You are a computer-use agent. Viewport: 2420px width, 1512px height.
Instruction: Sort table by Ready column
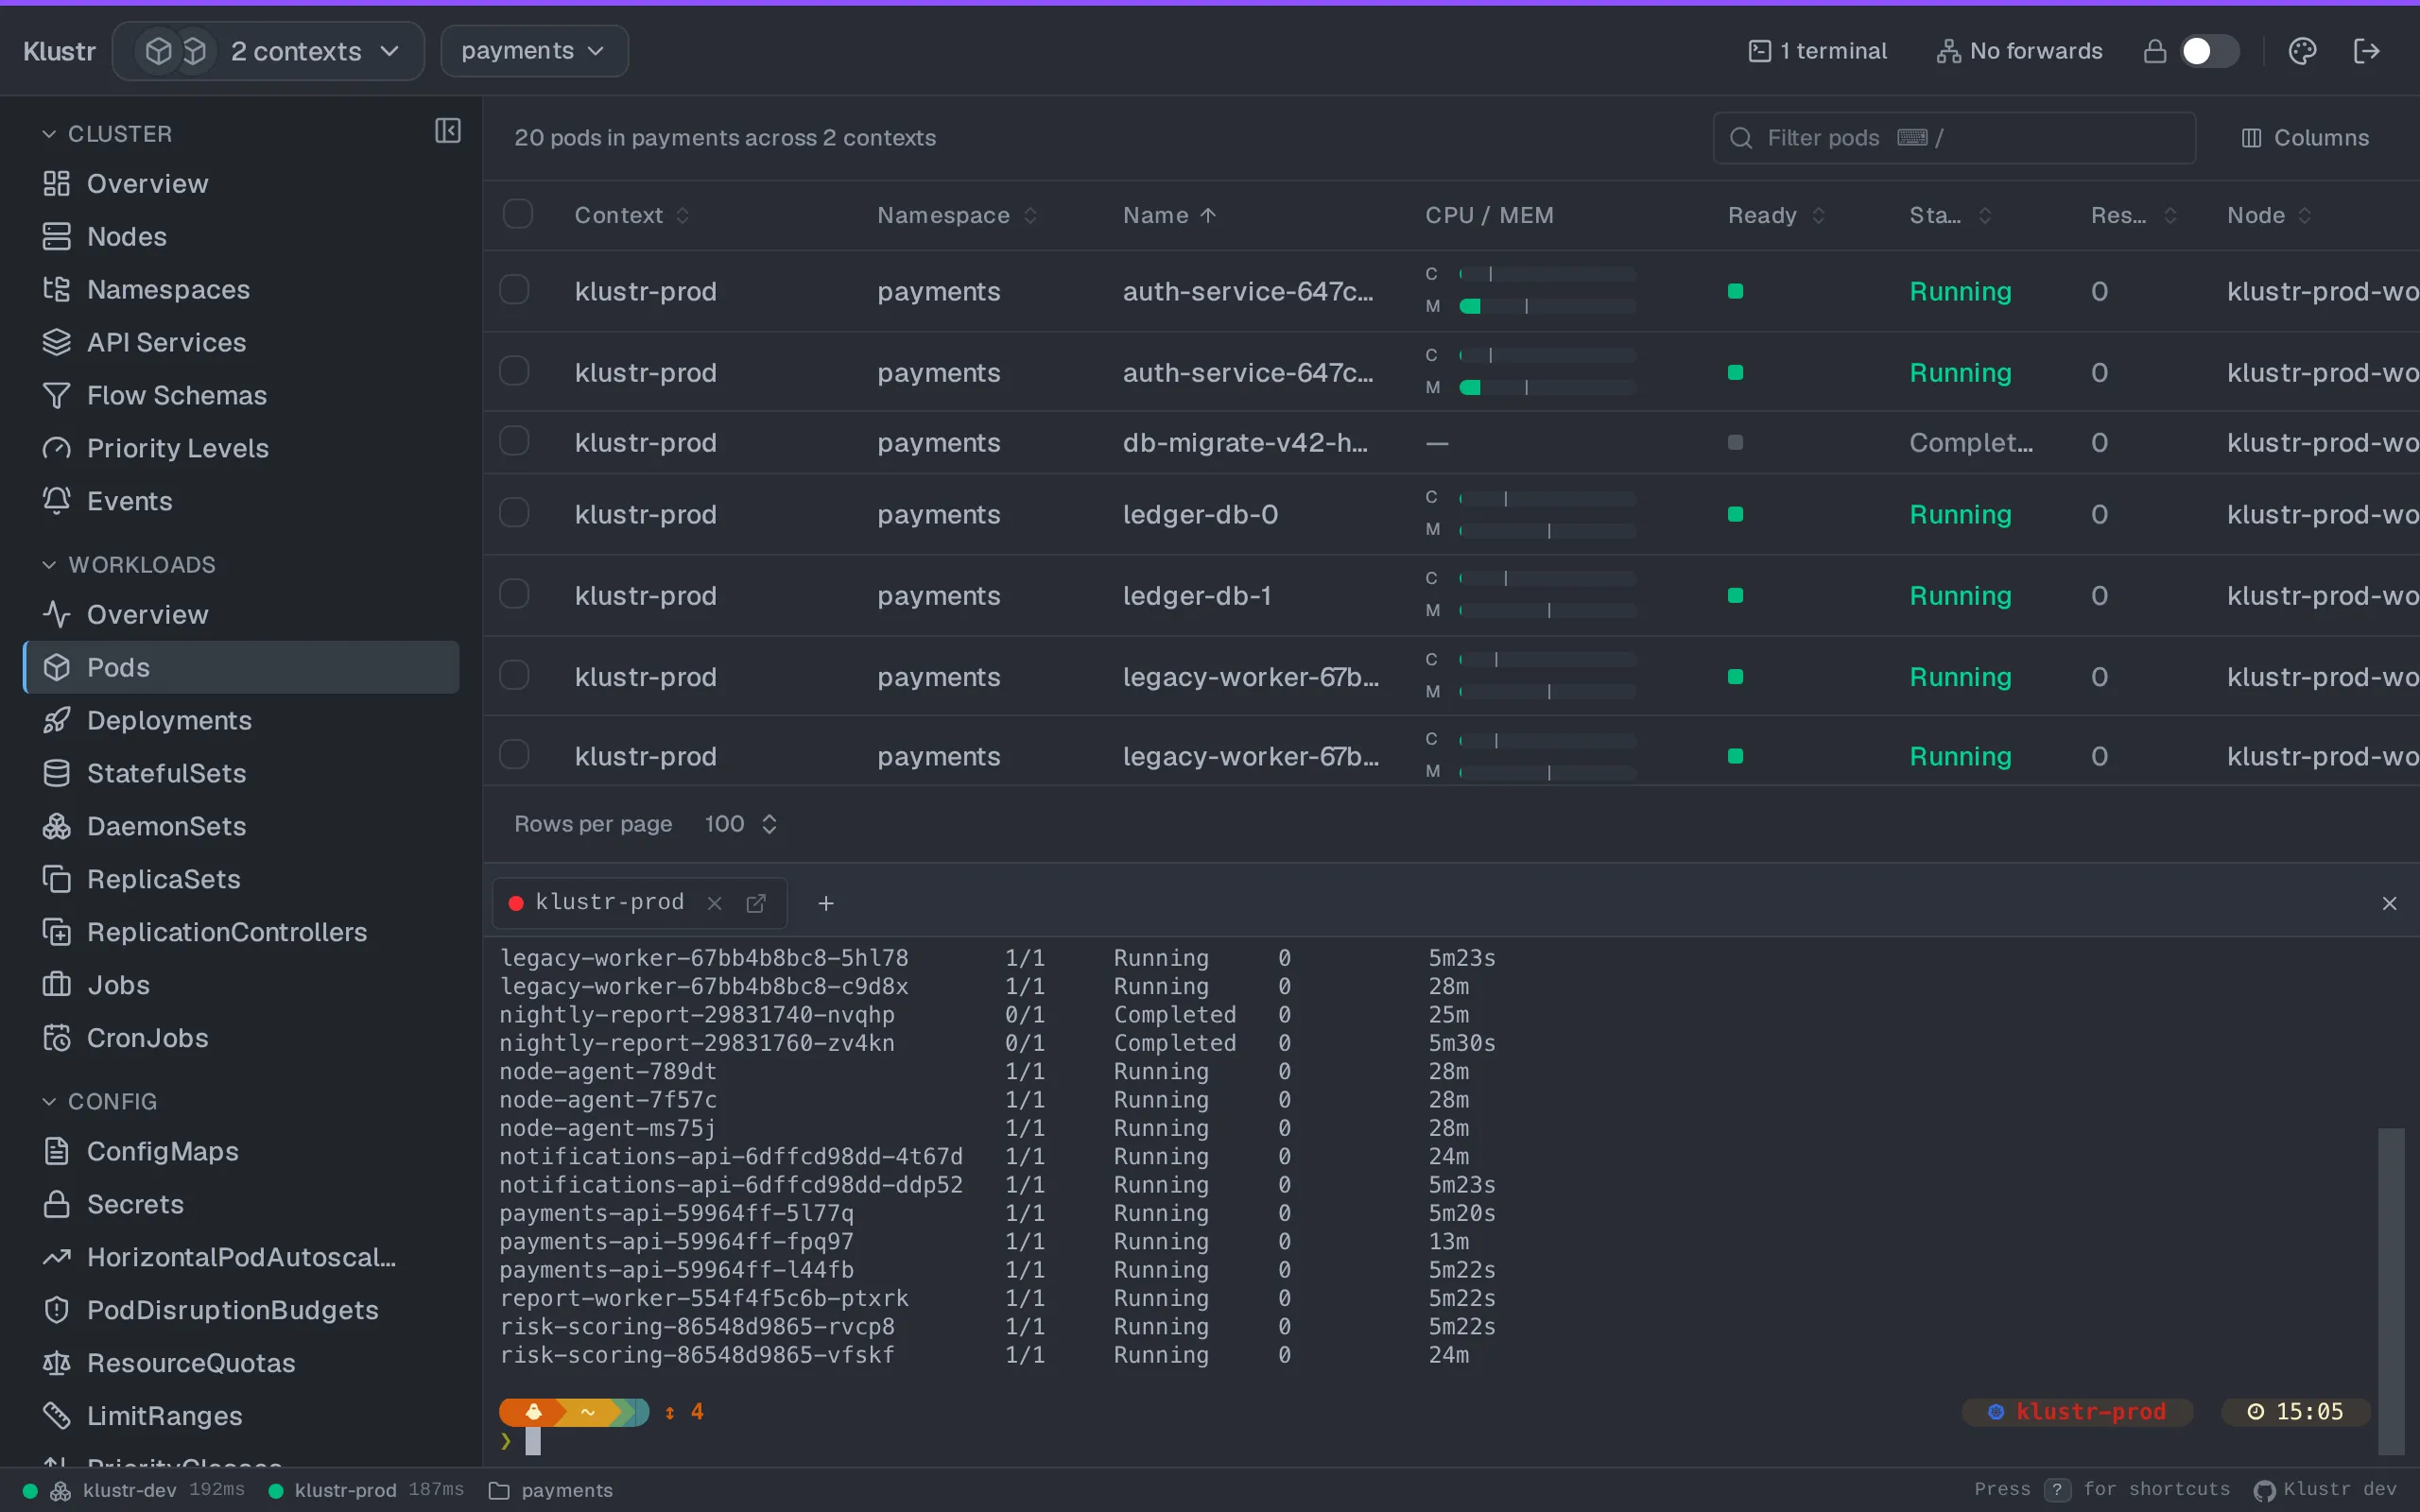(1776, 215)
